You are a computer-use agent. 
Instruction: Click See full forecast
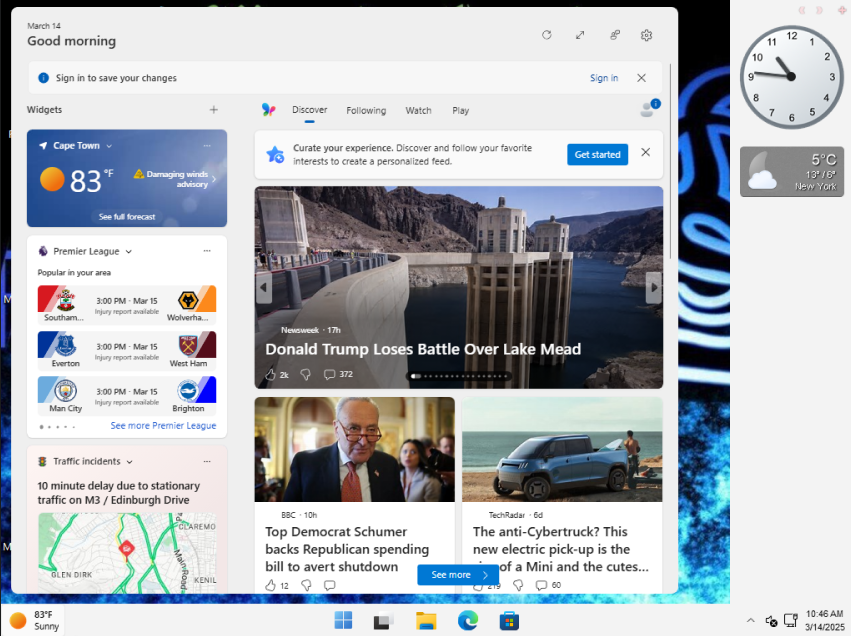[x=127, y=217]
